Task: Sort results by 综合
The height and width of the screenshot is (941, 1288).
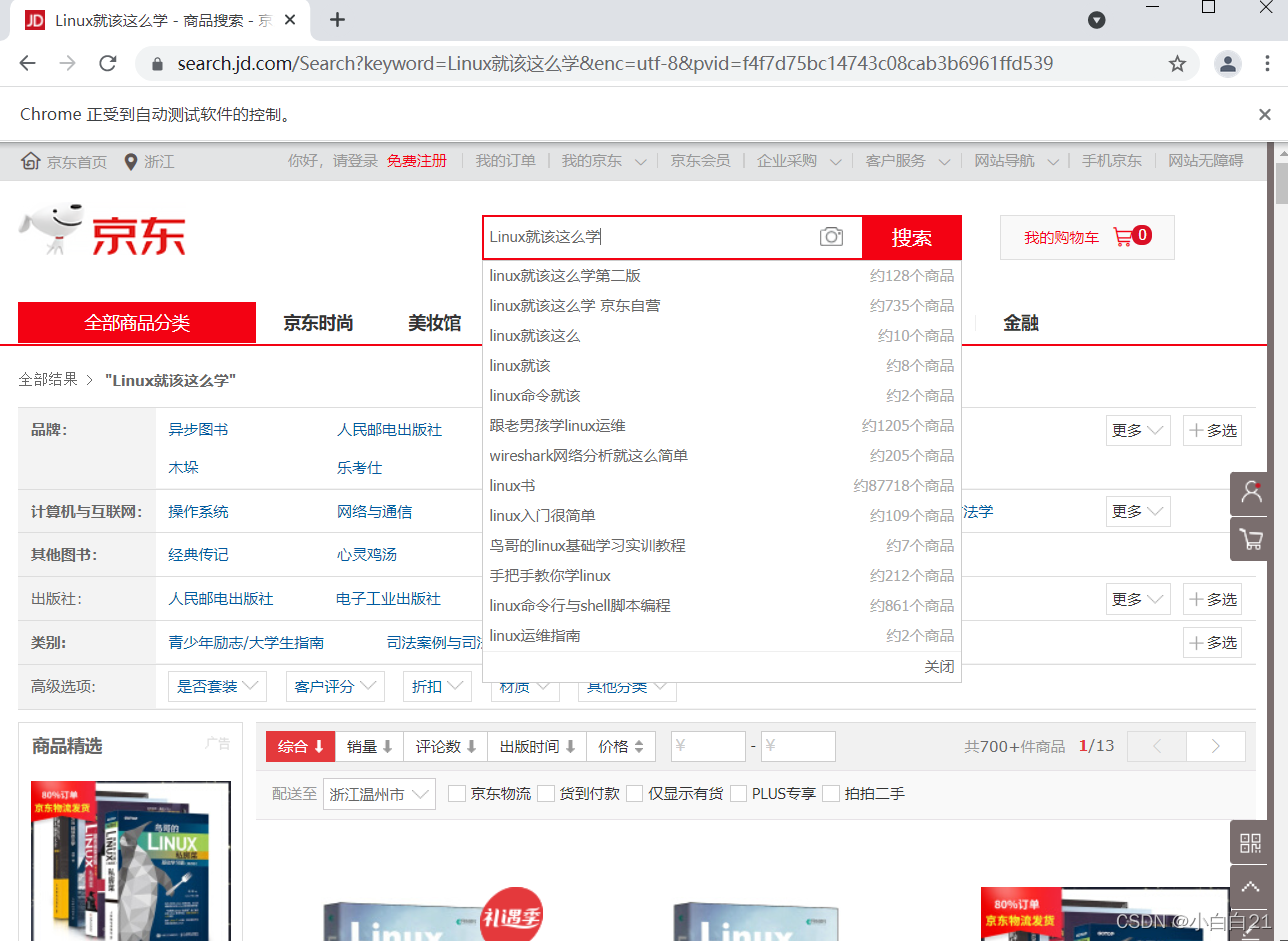Action: (x=300, y=746)
